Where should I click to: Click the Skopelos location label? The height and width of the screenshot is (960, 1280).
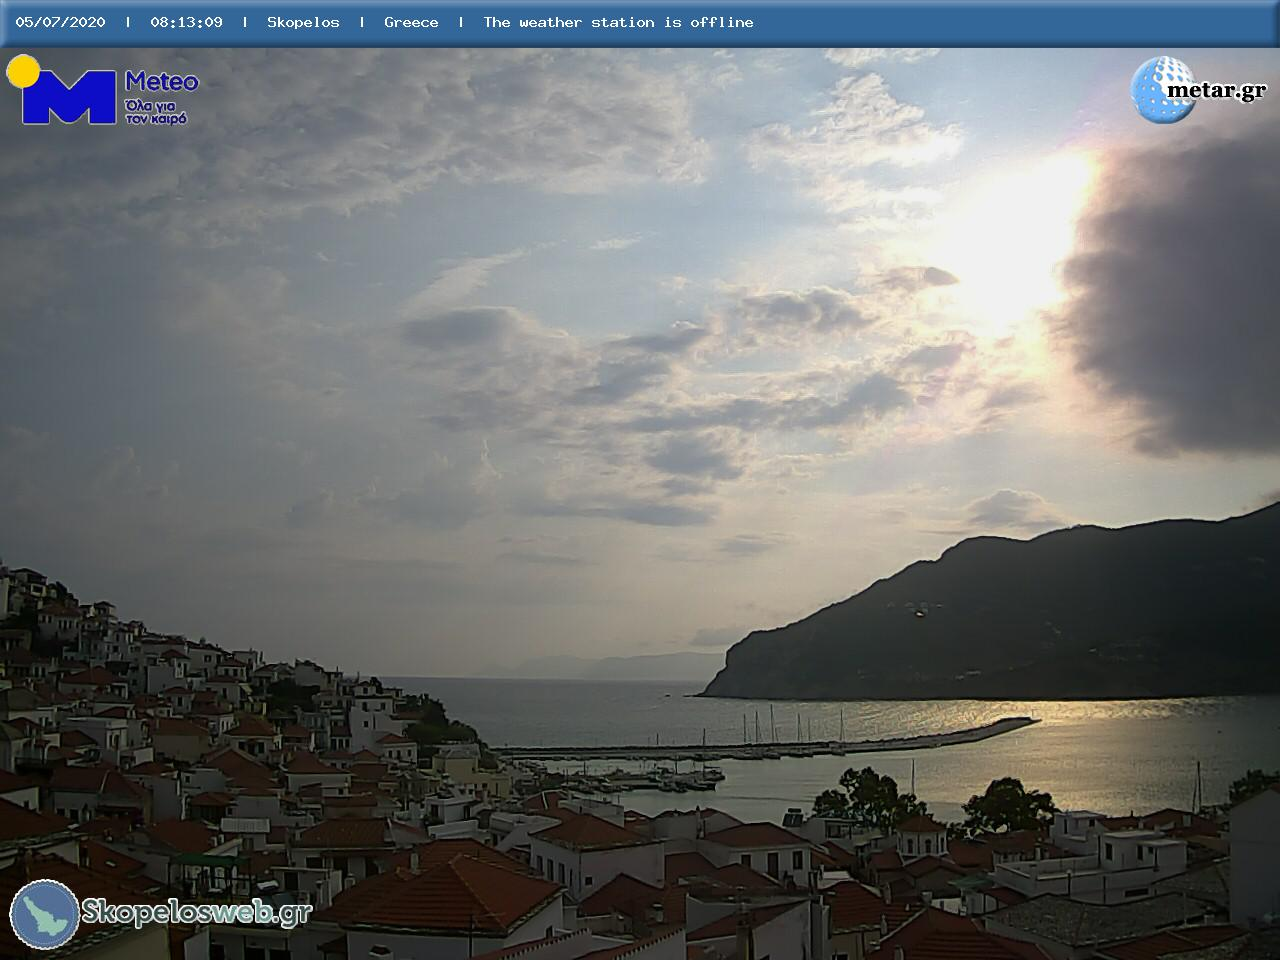pos(303,22)
